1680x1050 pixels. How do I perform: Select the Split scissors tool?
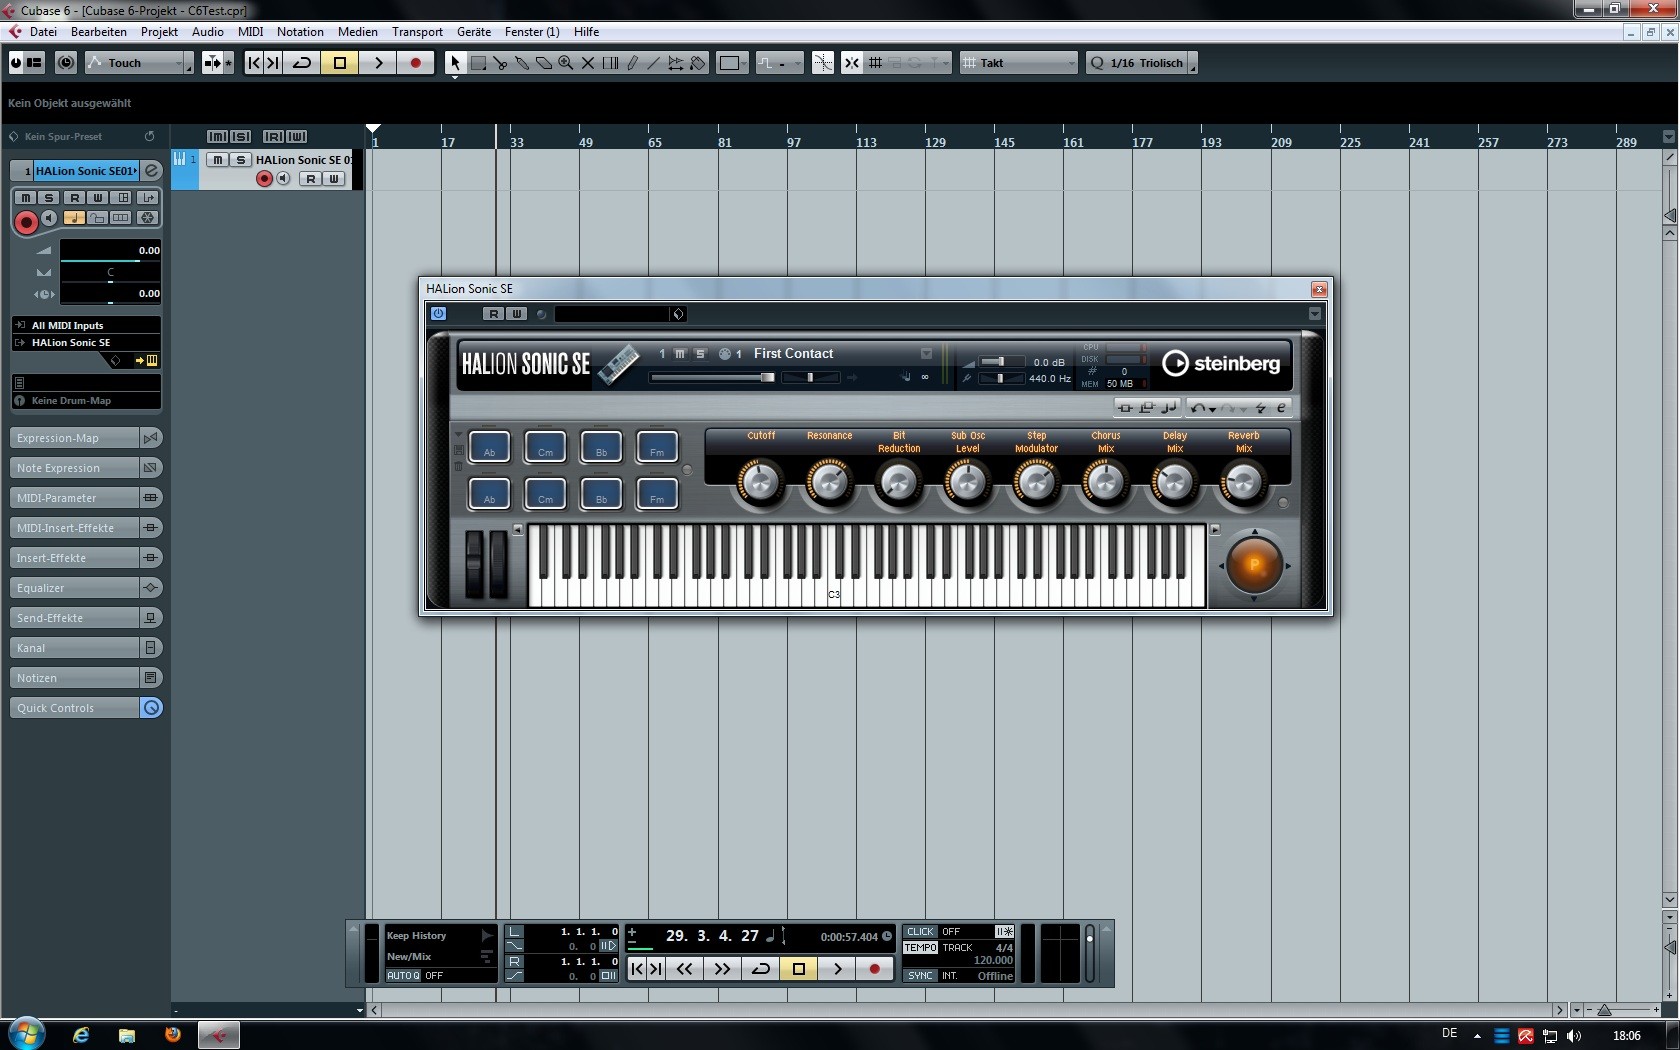(500, 63)
